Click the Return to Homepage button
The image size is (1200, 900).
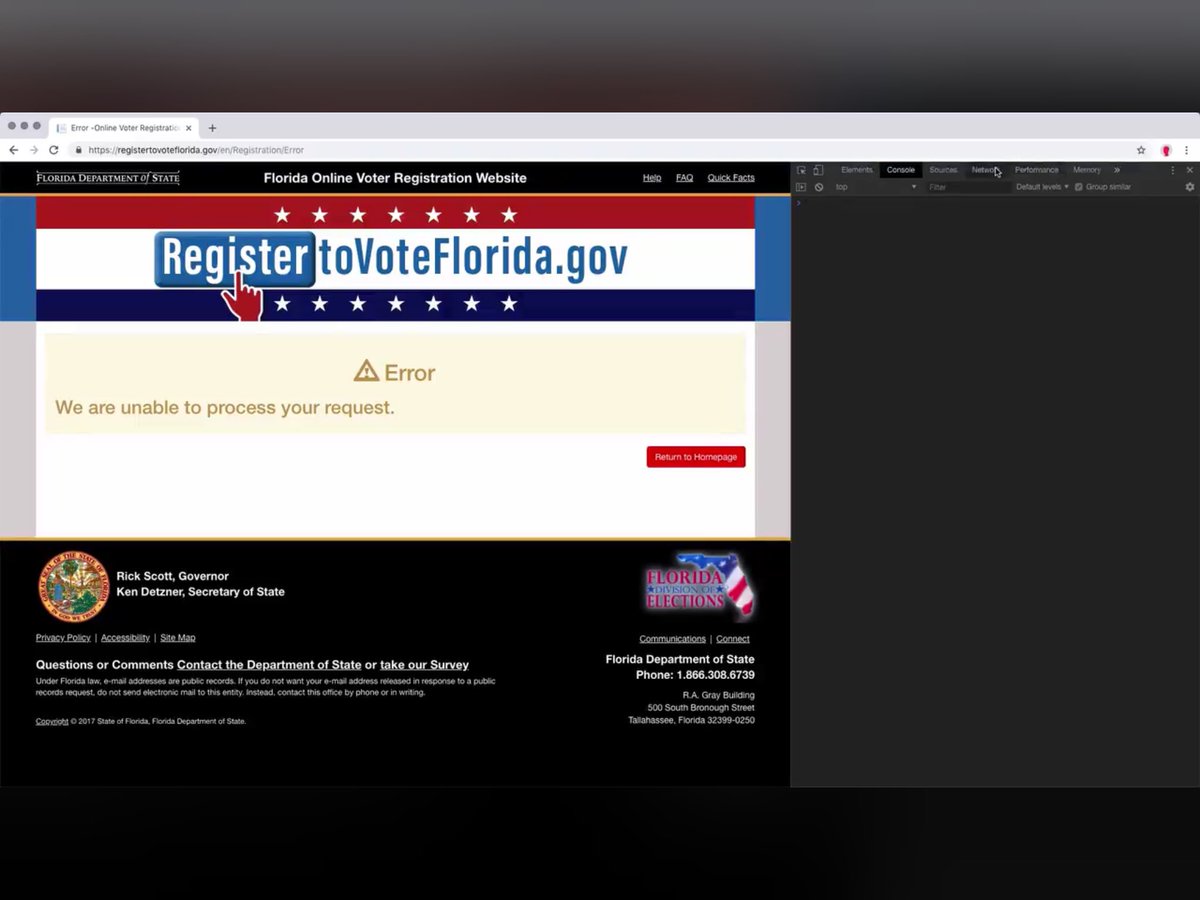696,457
